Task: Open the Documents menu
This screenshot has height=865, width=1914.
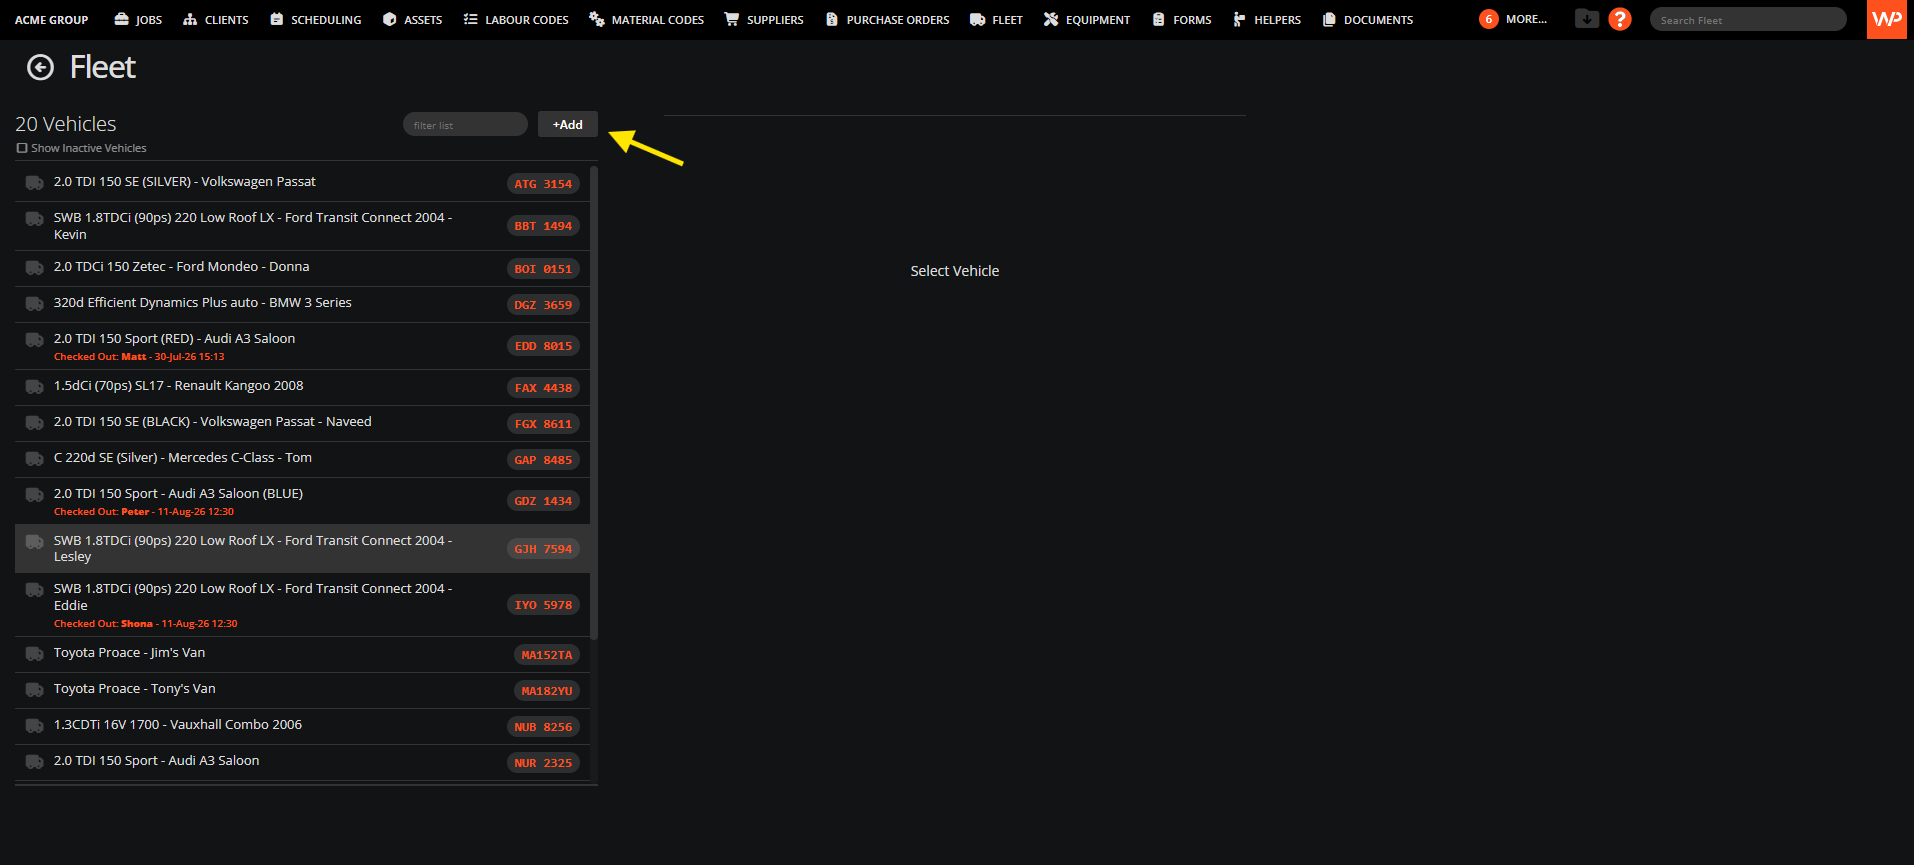Action: click(x=1368, y=20)
